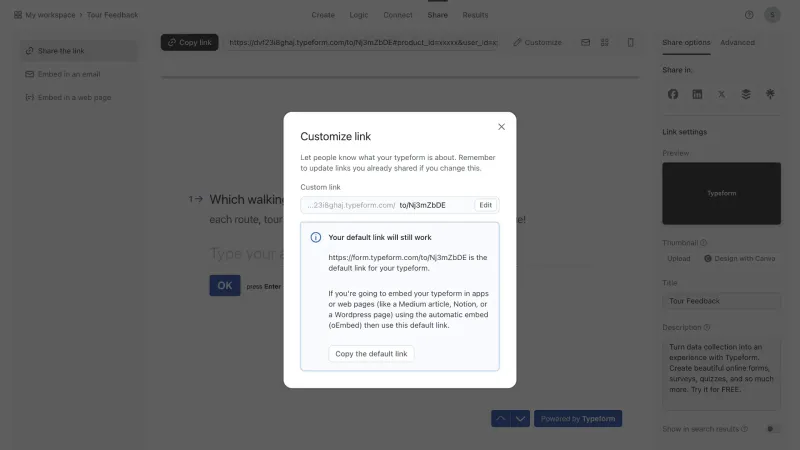Open the Connect tab
Viewport: 800px width, 450px height.
[398, 15]
